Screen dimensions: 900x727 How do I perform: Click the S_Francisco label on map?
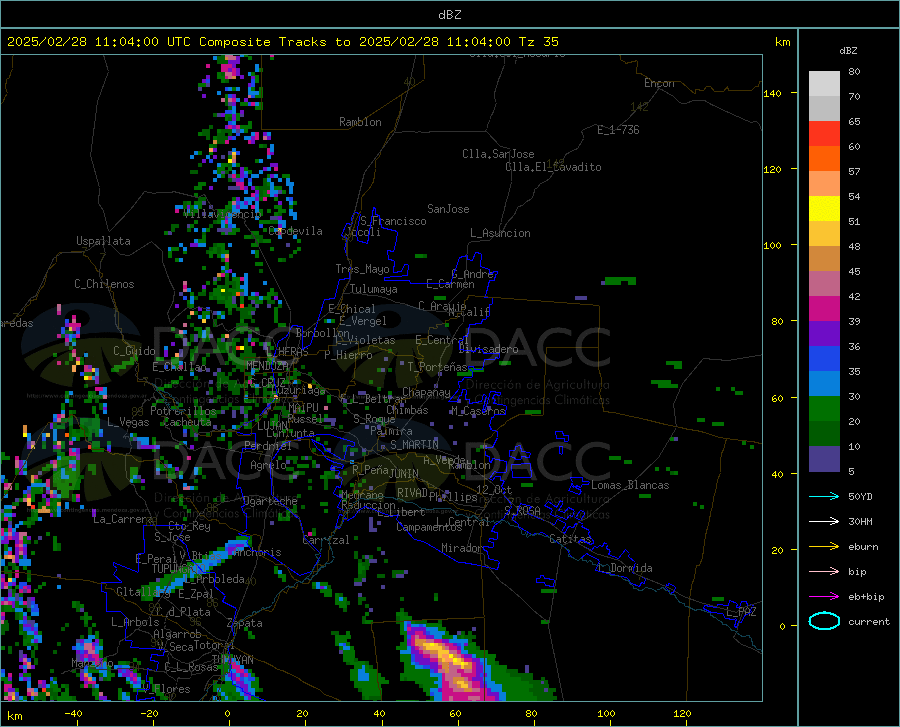[x=394, y=221]
